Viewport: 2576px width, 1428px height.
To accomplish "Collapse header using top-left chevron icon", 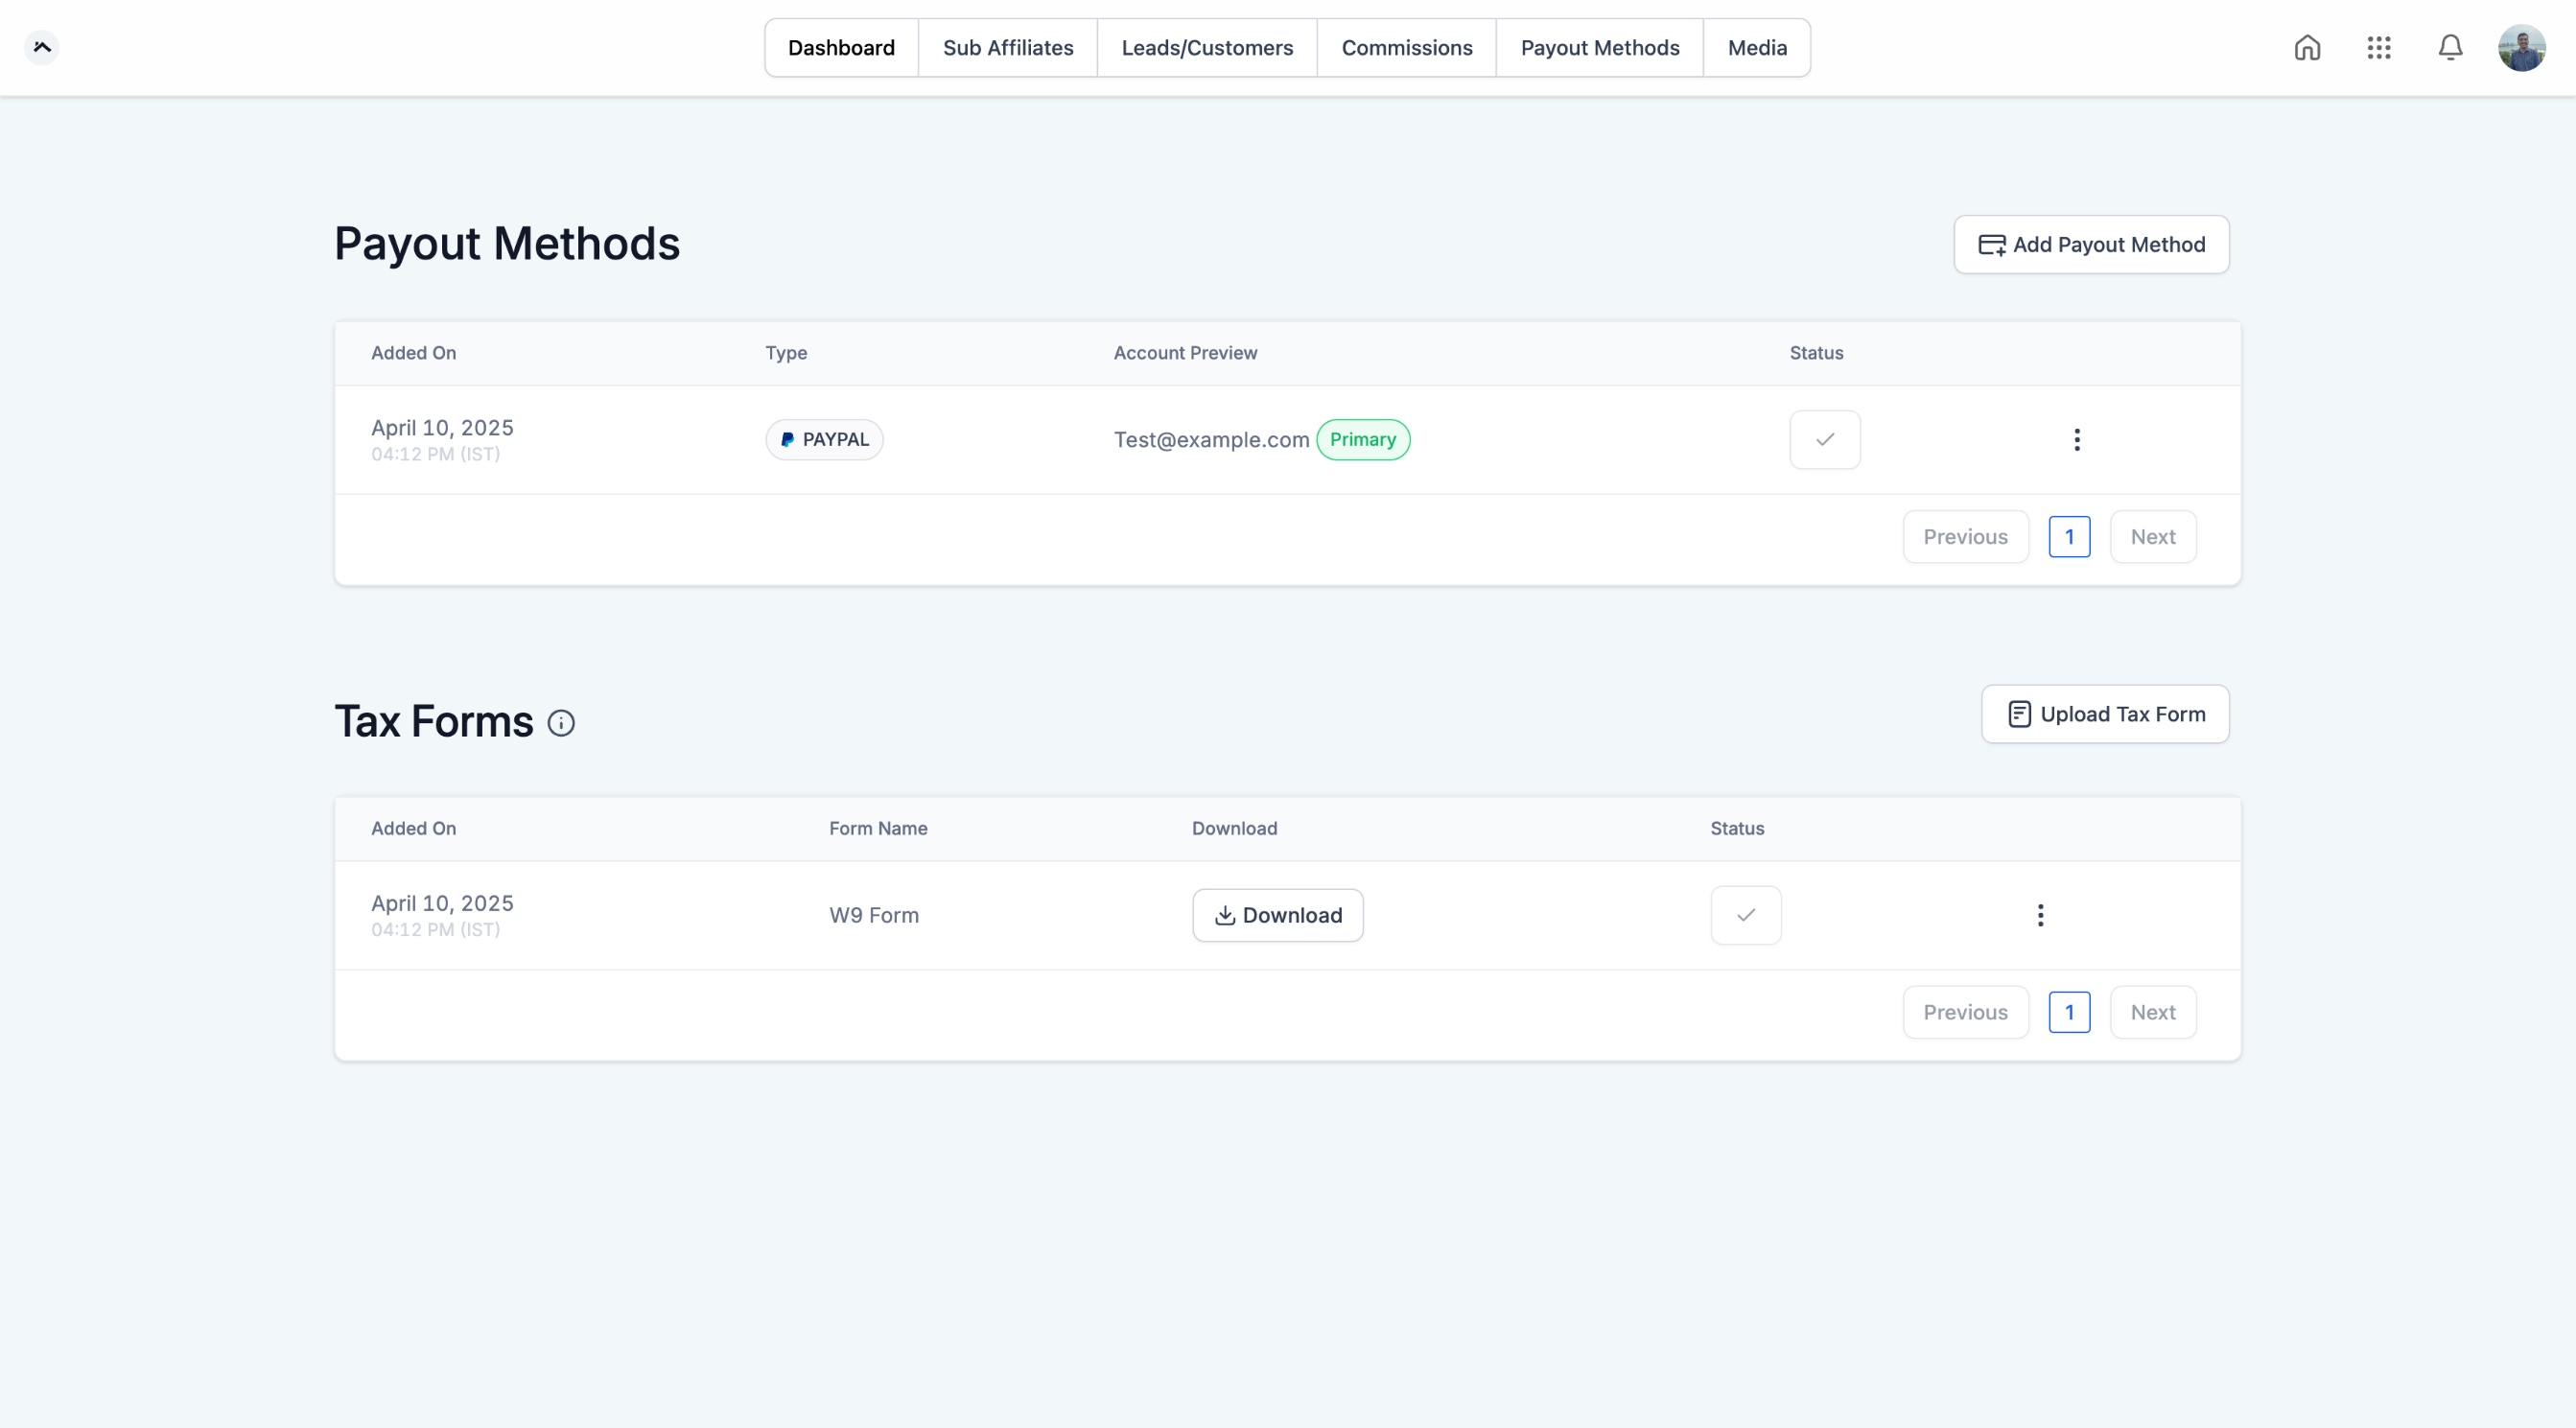I will (42, 47).
